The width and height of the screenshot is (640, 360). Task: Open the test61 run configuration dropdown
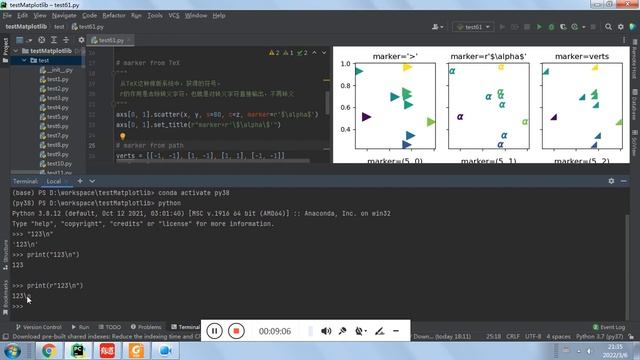(x=473, y=27)
